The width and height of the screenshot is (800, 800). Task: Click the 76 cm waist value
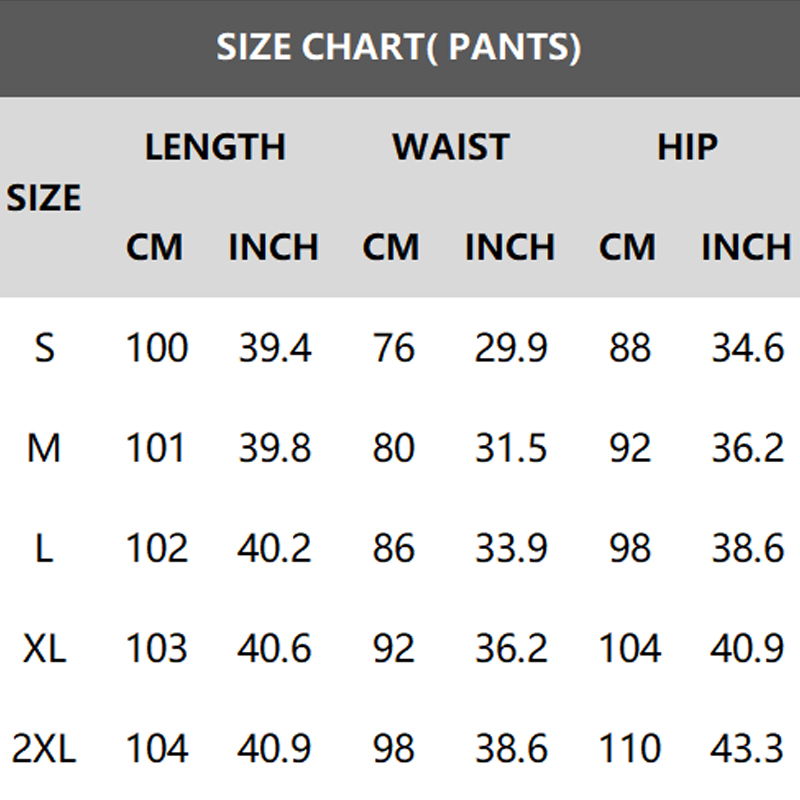tap(392, 349)
